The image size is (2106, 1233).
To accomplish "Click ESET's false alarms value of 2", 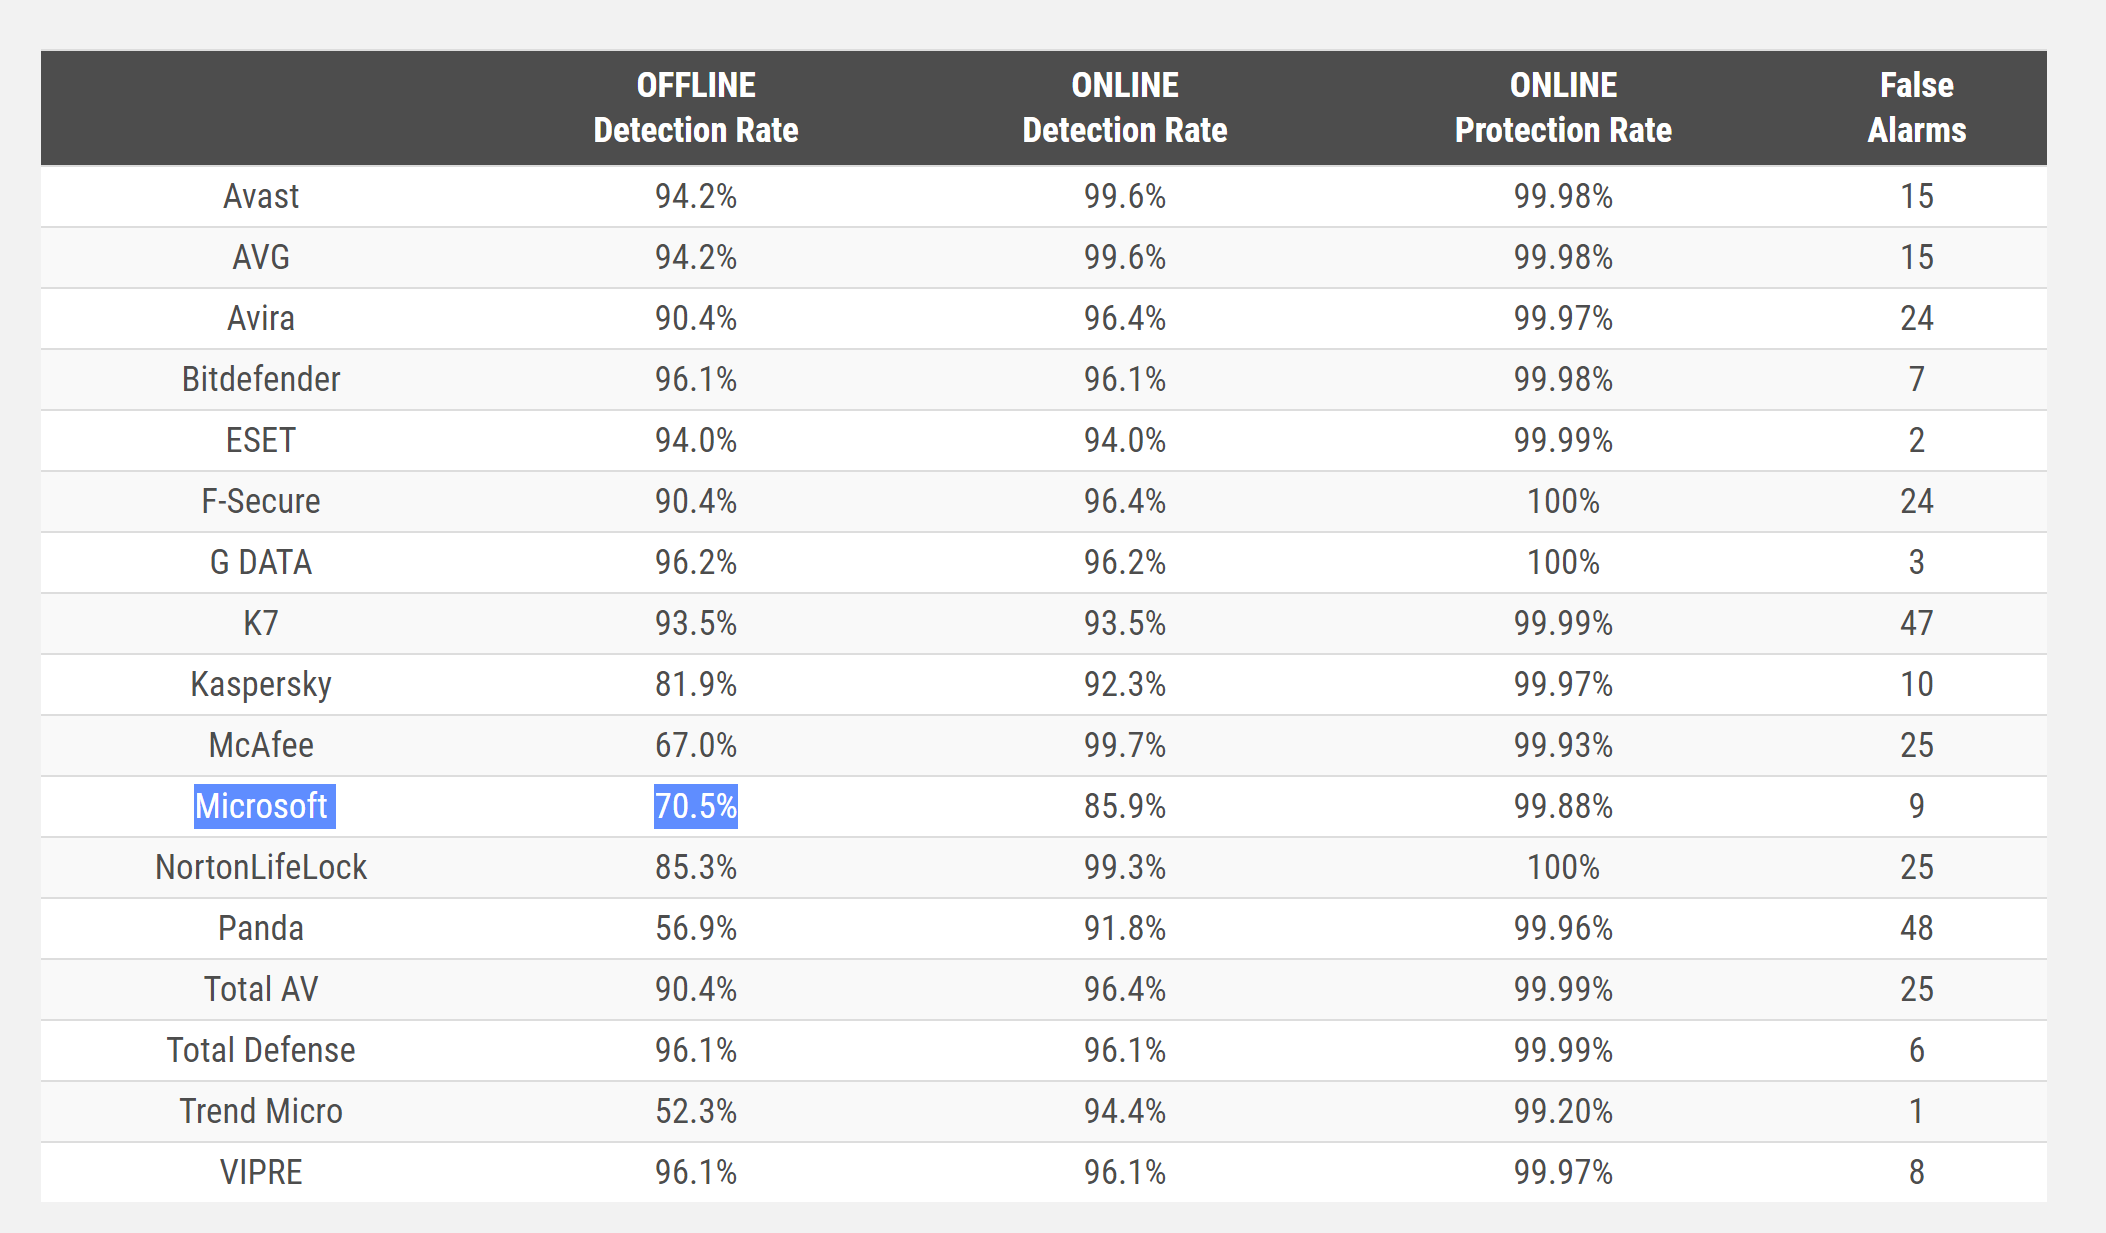I will [1916, 440].
